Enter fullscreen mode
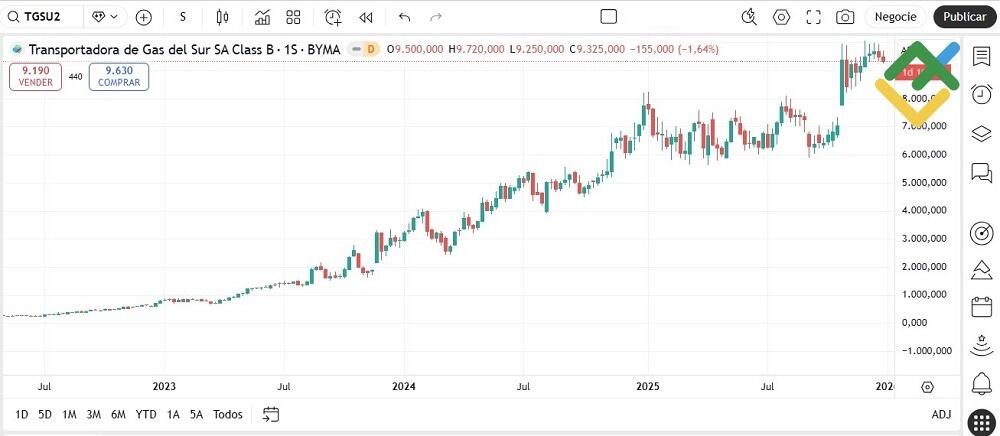 pos(813,17)
